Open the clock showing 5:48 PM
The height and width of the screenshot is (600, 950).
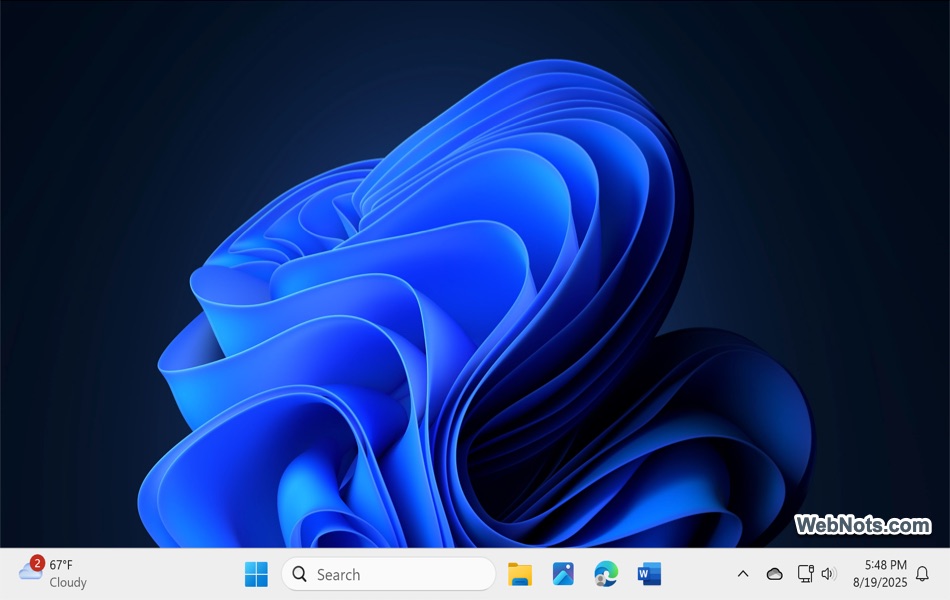click(880, 573)
